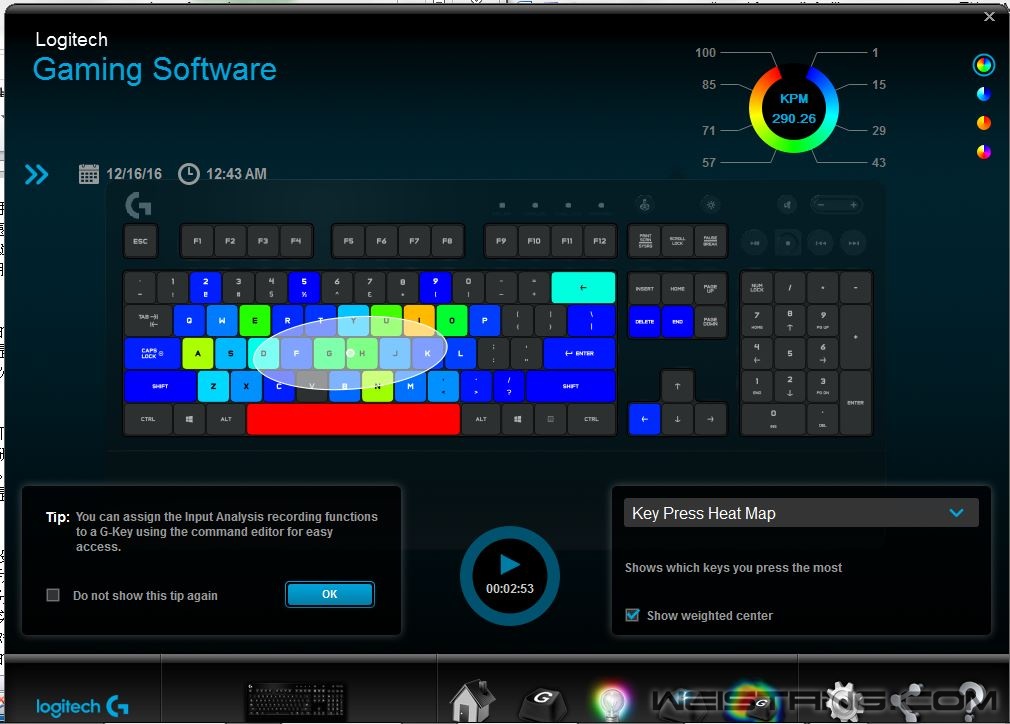The image size is (1010, 724).
Task: Click the ESC key on keyboard map
Action: 140,242
